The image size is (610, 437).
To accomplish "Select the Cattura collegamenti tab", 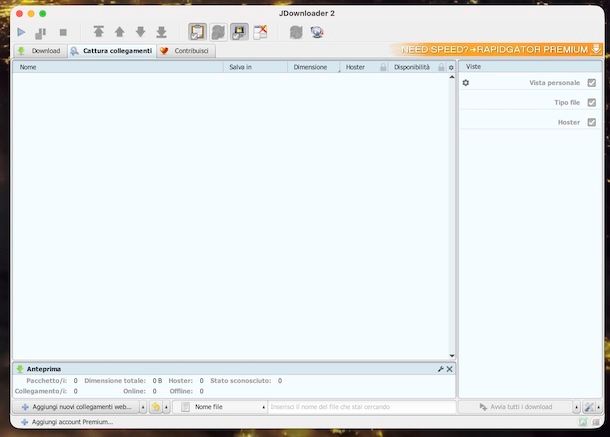I will pyautogui.click(x=112, y=51).
